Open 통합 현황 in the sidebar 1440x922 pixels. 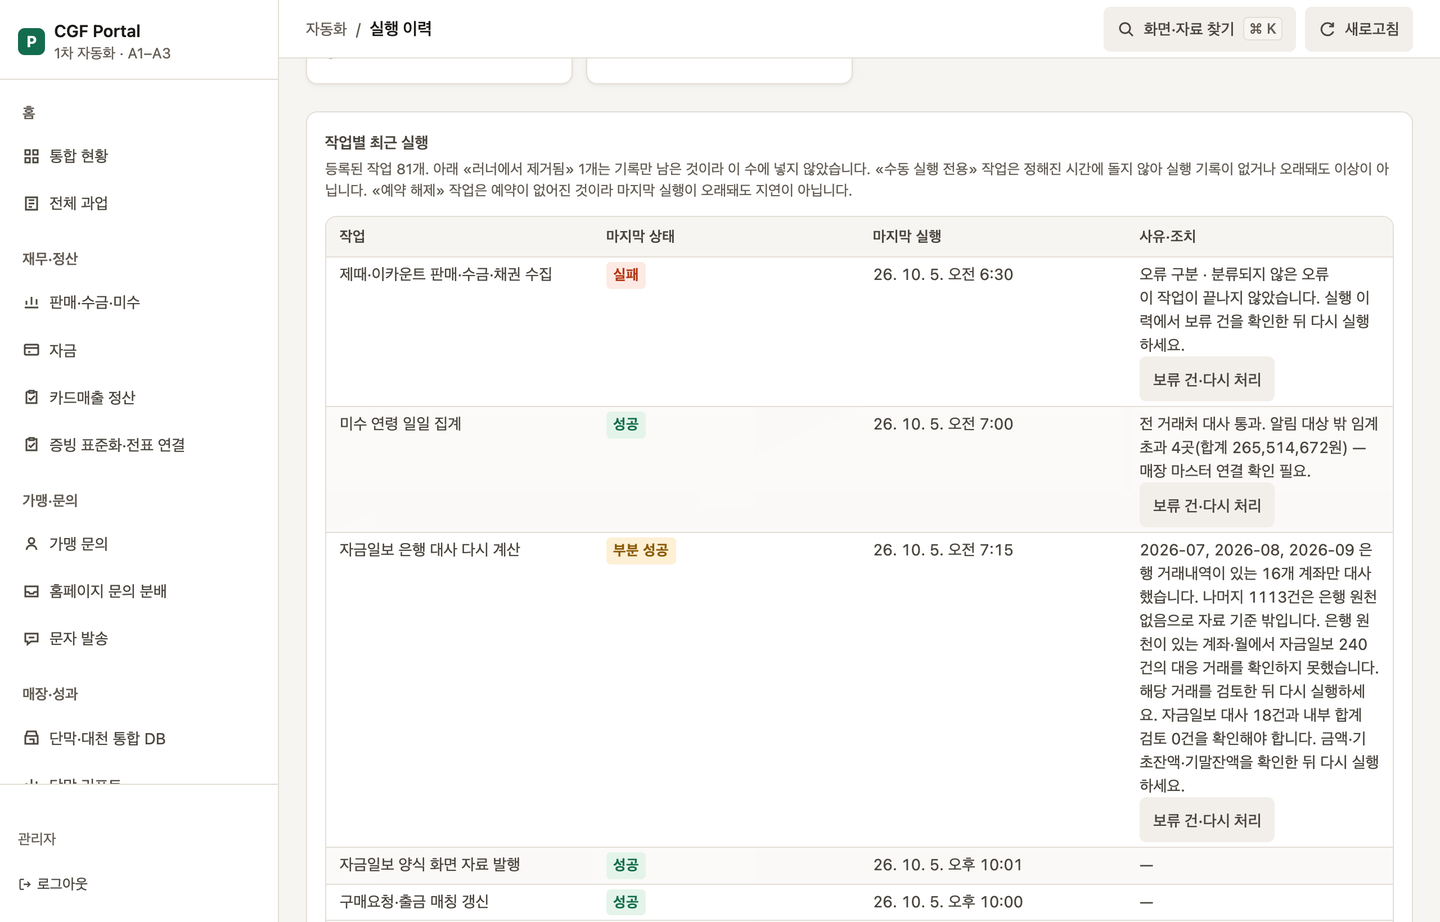click(x=139, y=156)
